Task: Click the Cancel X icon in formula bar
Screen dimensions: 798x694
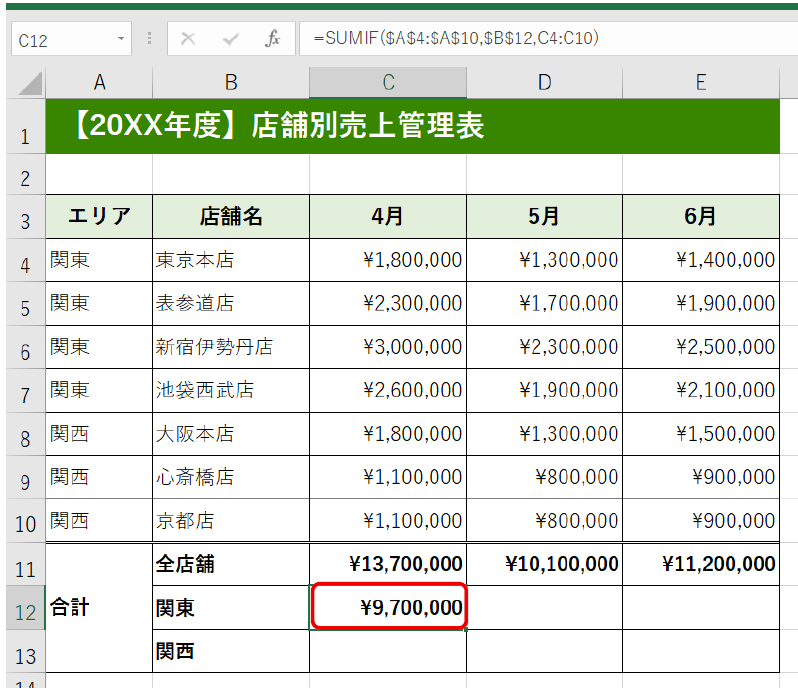Action: click(x=188, y=39)
